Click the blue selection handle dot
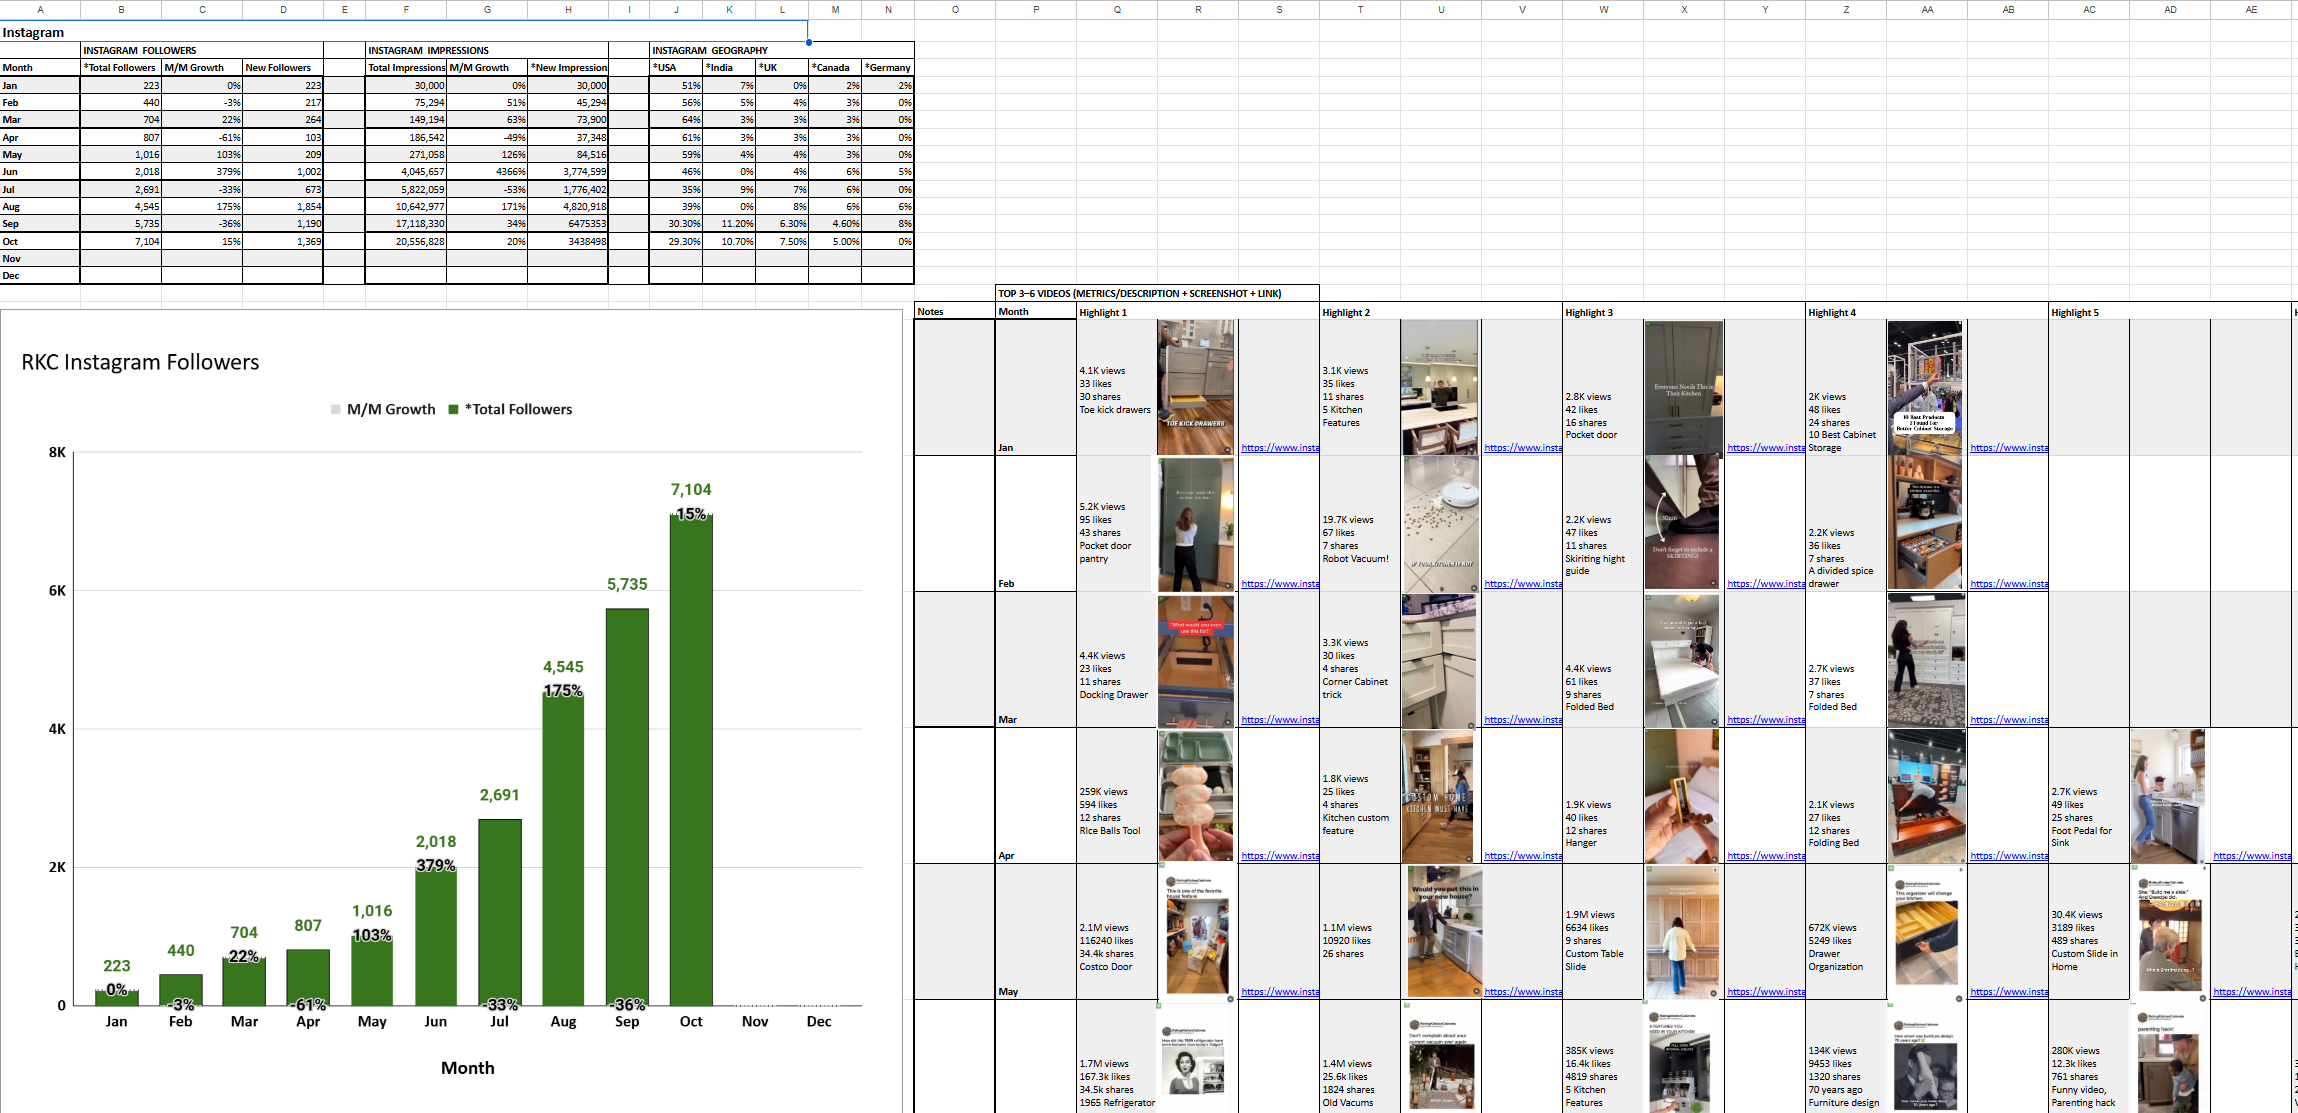This screenshot has height=1113, width=2298. 808,42
